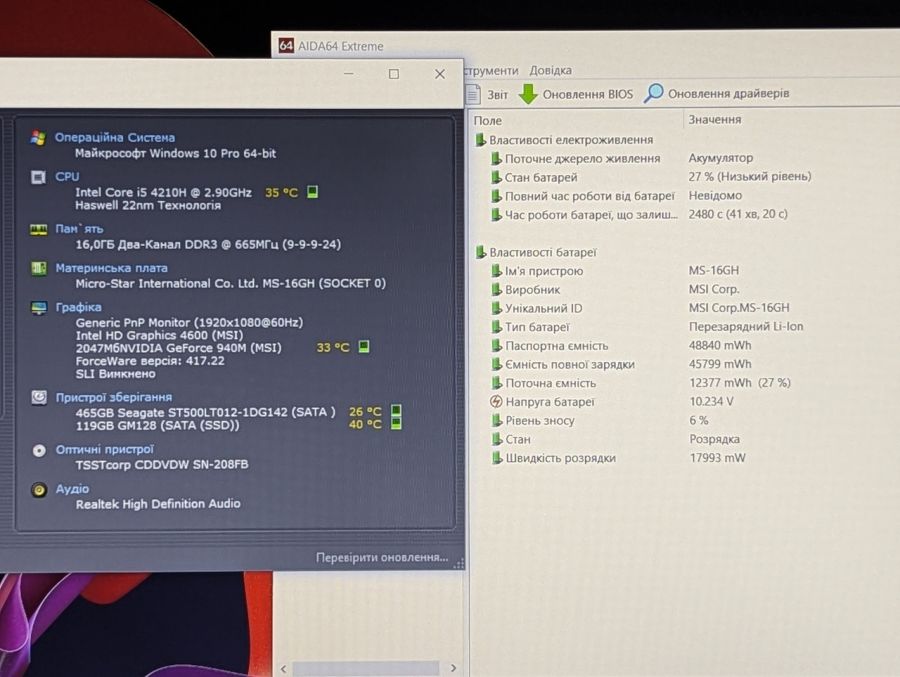This screenshot has width=900, height=677.
Task: Open the Операційна Система section link
Action: [115, 137]
